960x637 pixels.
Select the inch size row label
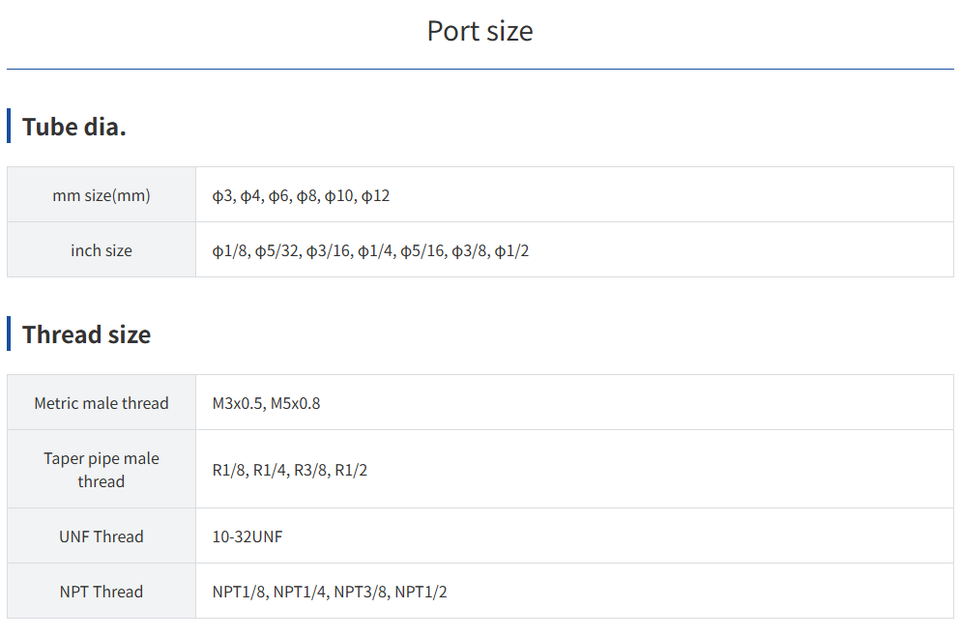pyautogui.click(x=101, y=250)
